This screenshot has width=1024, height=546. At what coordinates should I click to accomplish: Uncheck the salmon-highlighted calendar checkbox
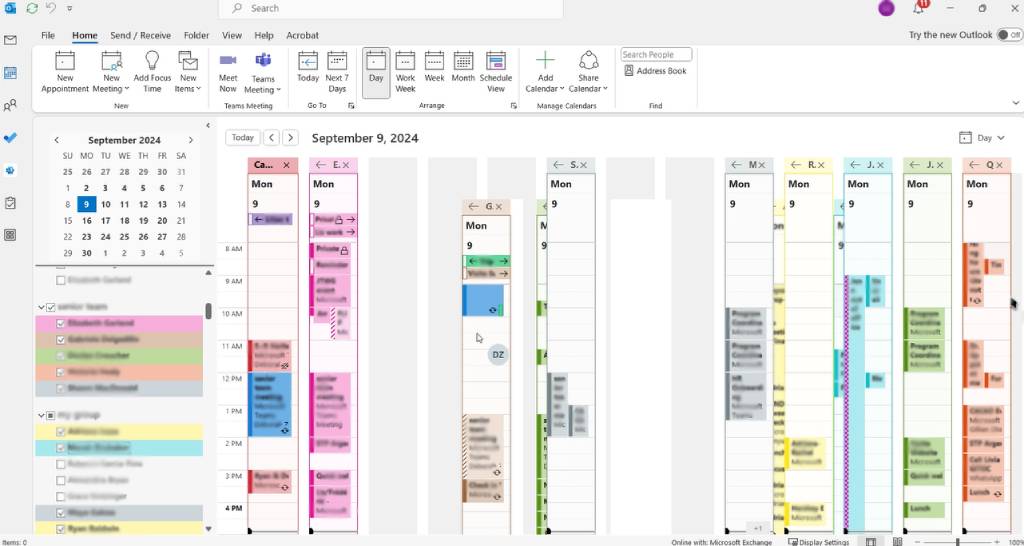[x=61, y=372]
